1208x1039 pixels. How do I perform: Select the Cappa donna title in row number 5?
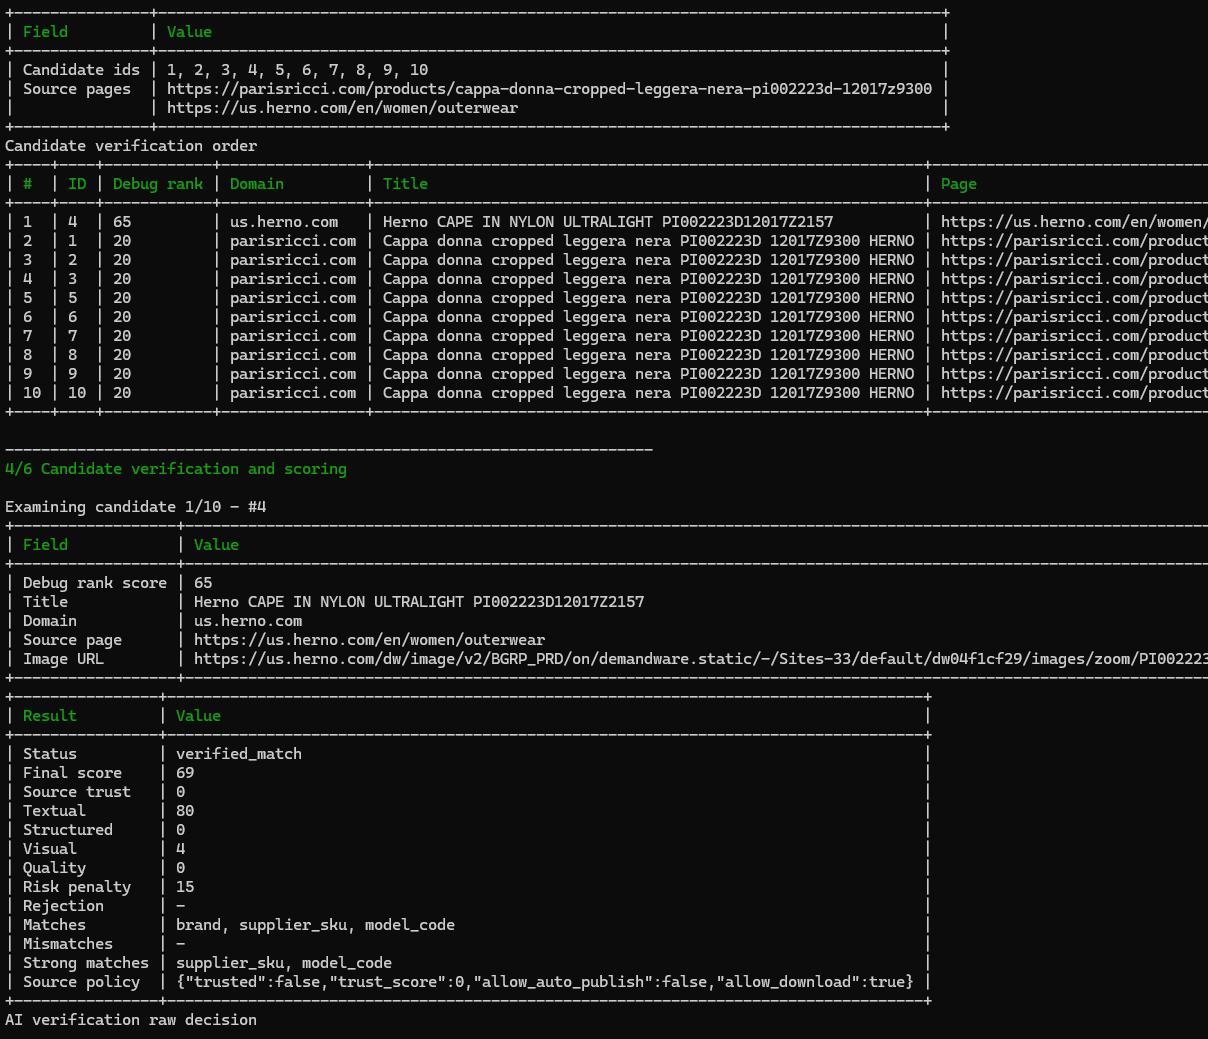648,298
